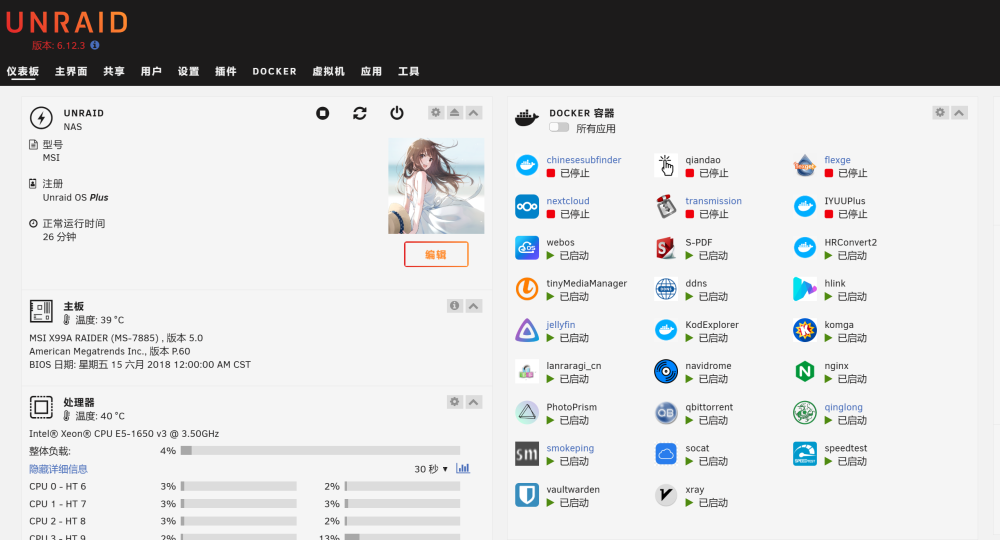Click the qinglong name link
1000x540 pixels.
coord(843,407)
